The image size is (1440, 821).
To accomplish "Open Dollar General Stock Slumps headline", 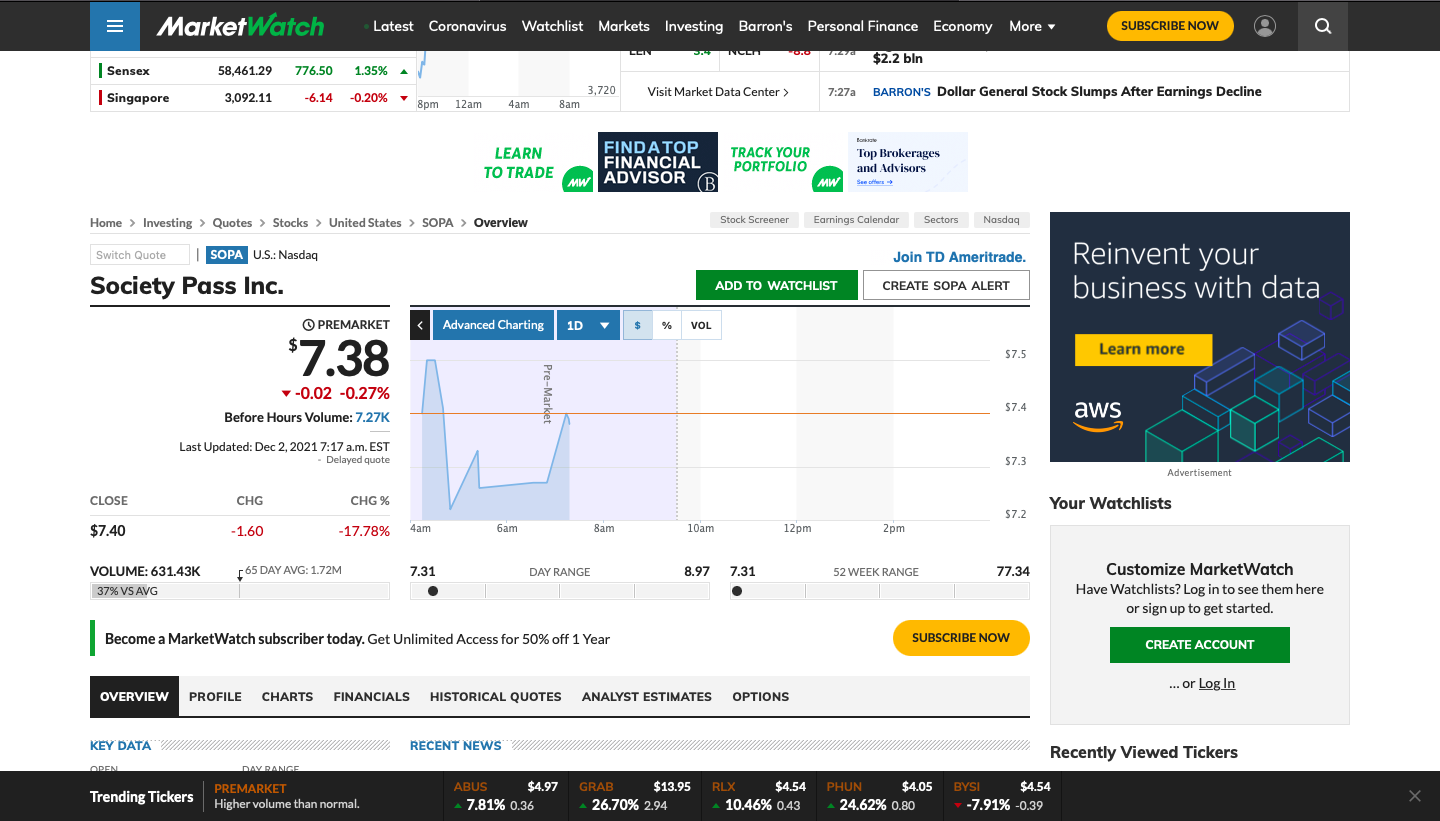I will point(1099,91).
